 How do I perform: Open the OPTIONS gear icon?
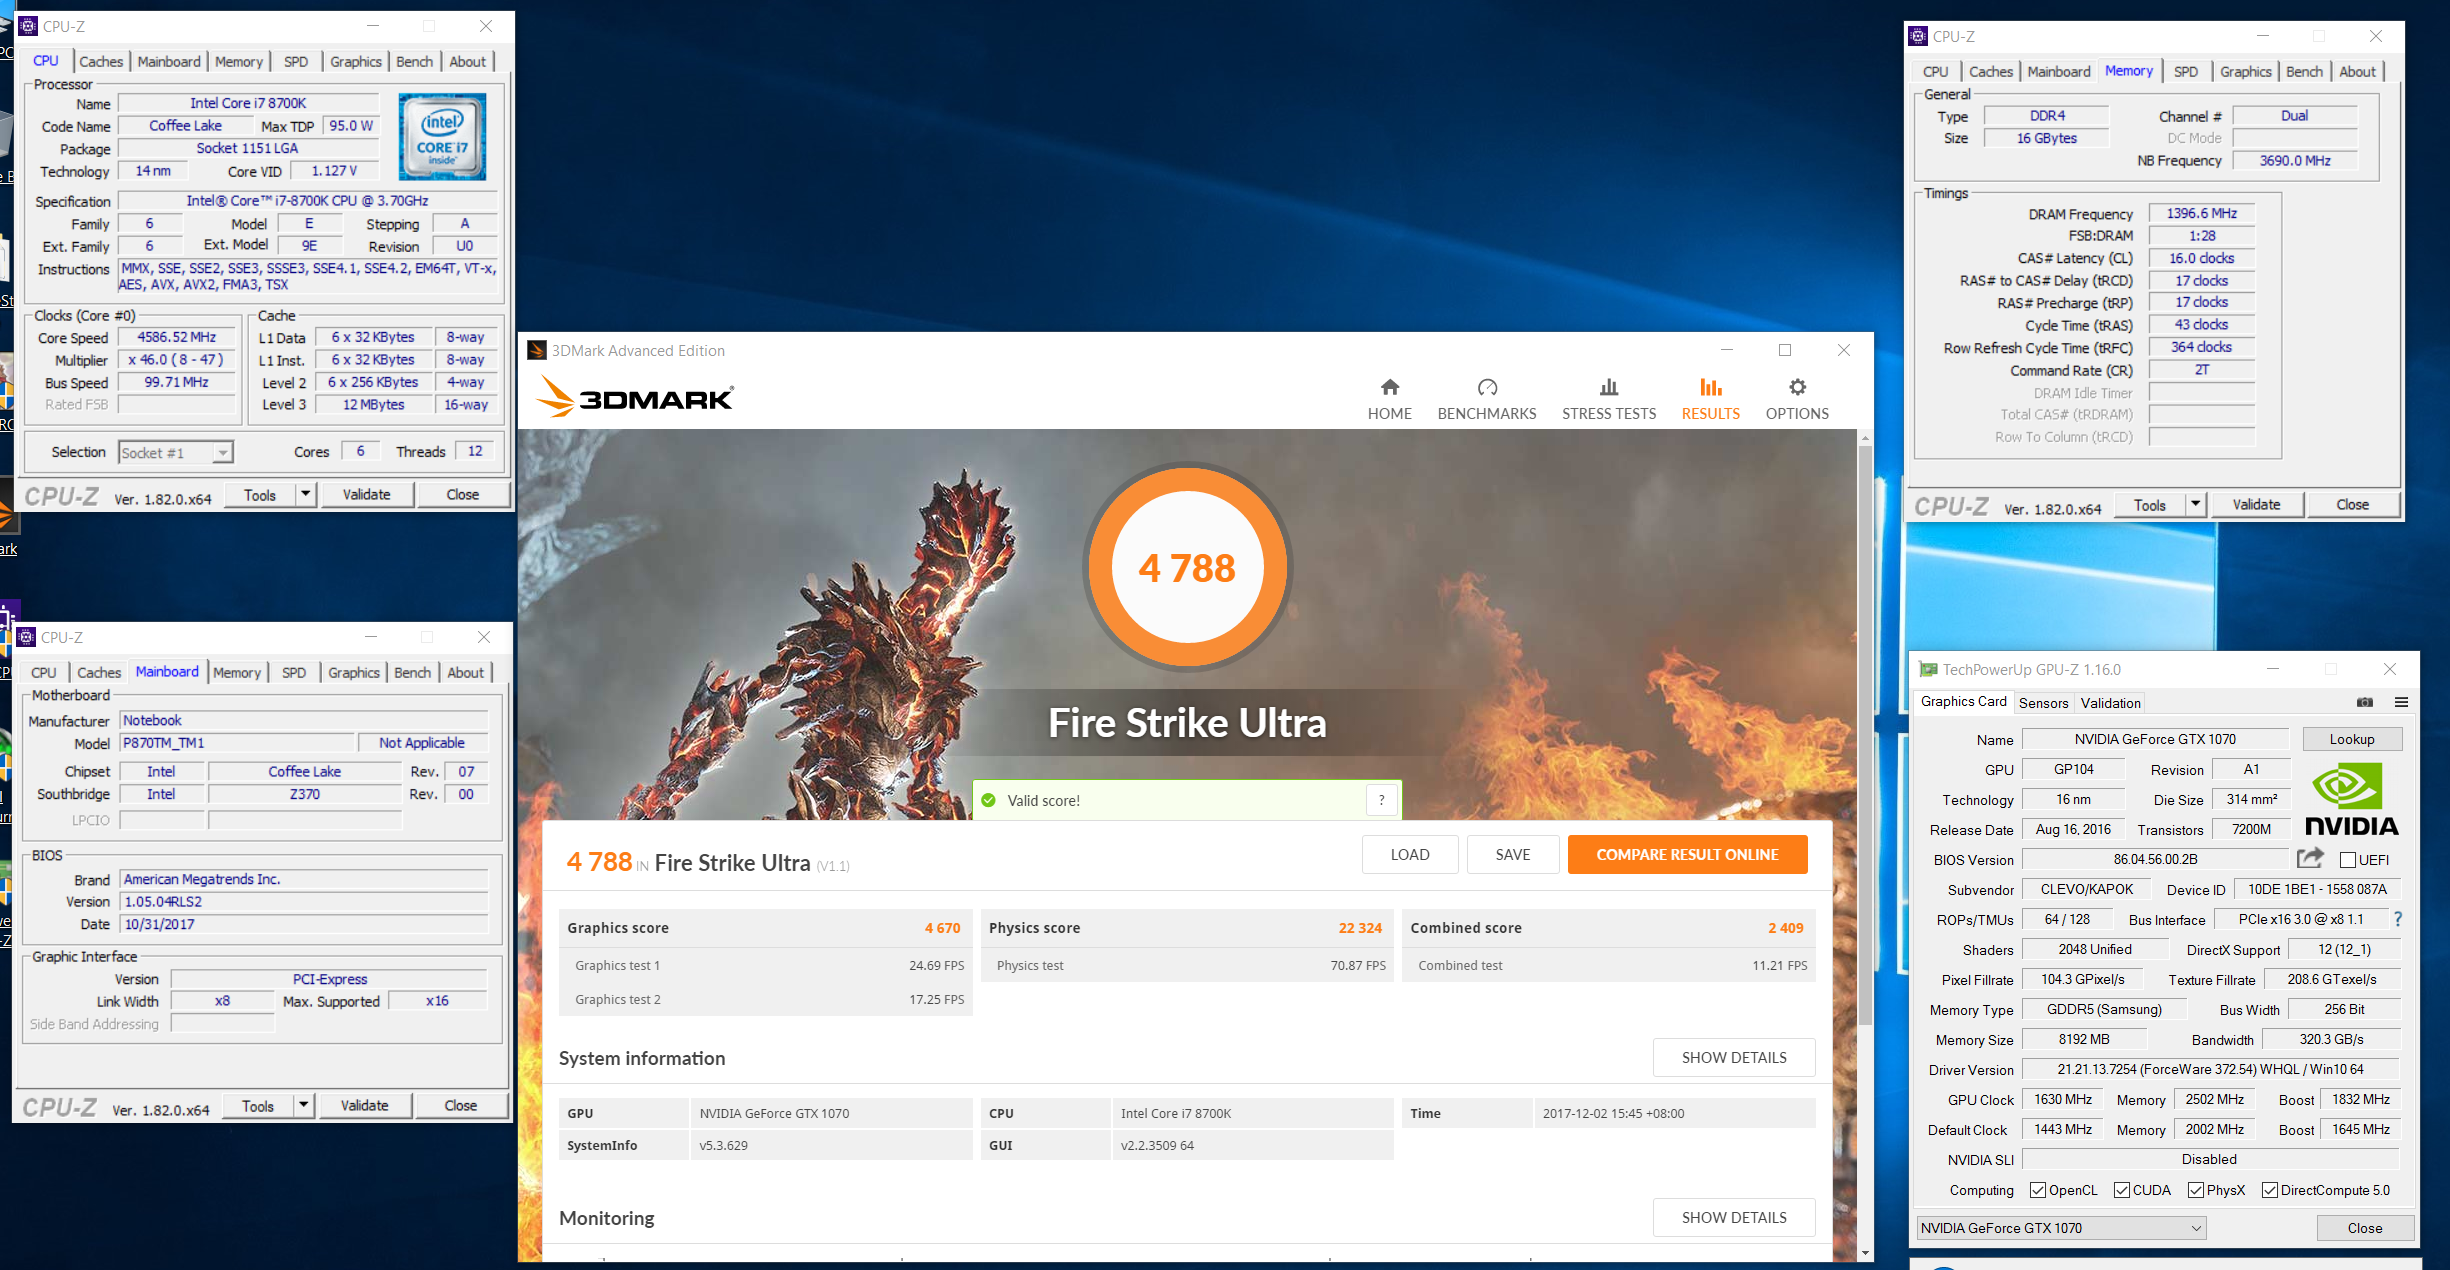point(1797,387)
